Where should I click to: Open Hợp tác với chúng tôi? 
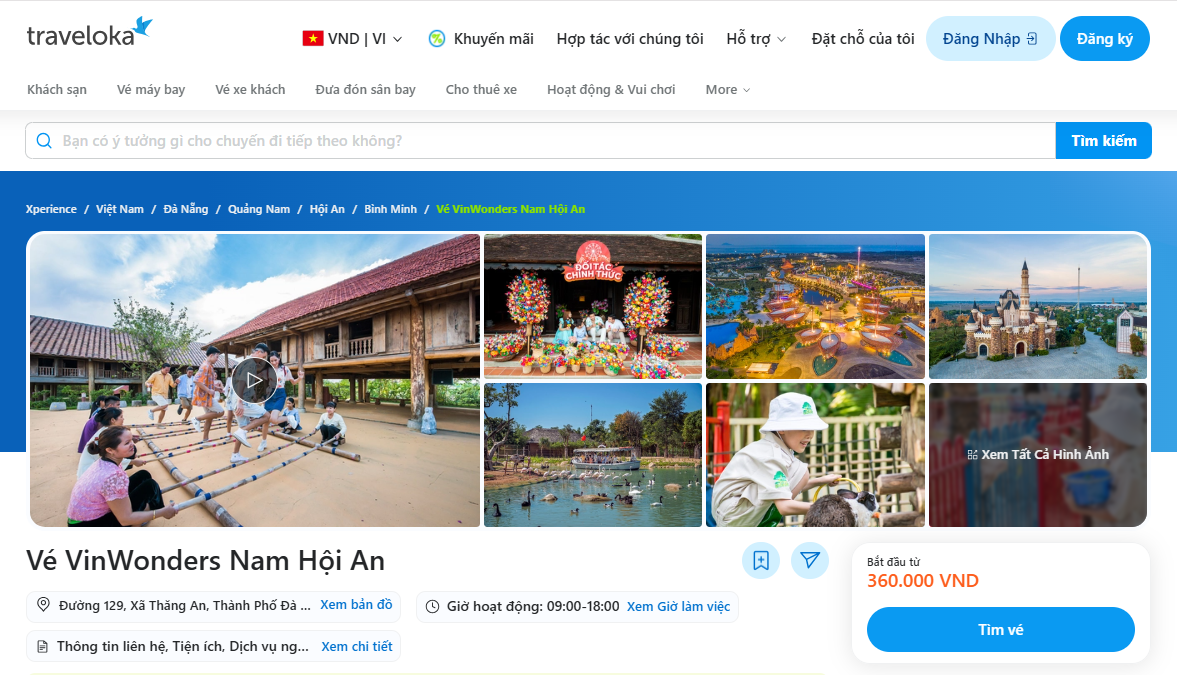(630, 38)
